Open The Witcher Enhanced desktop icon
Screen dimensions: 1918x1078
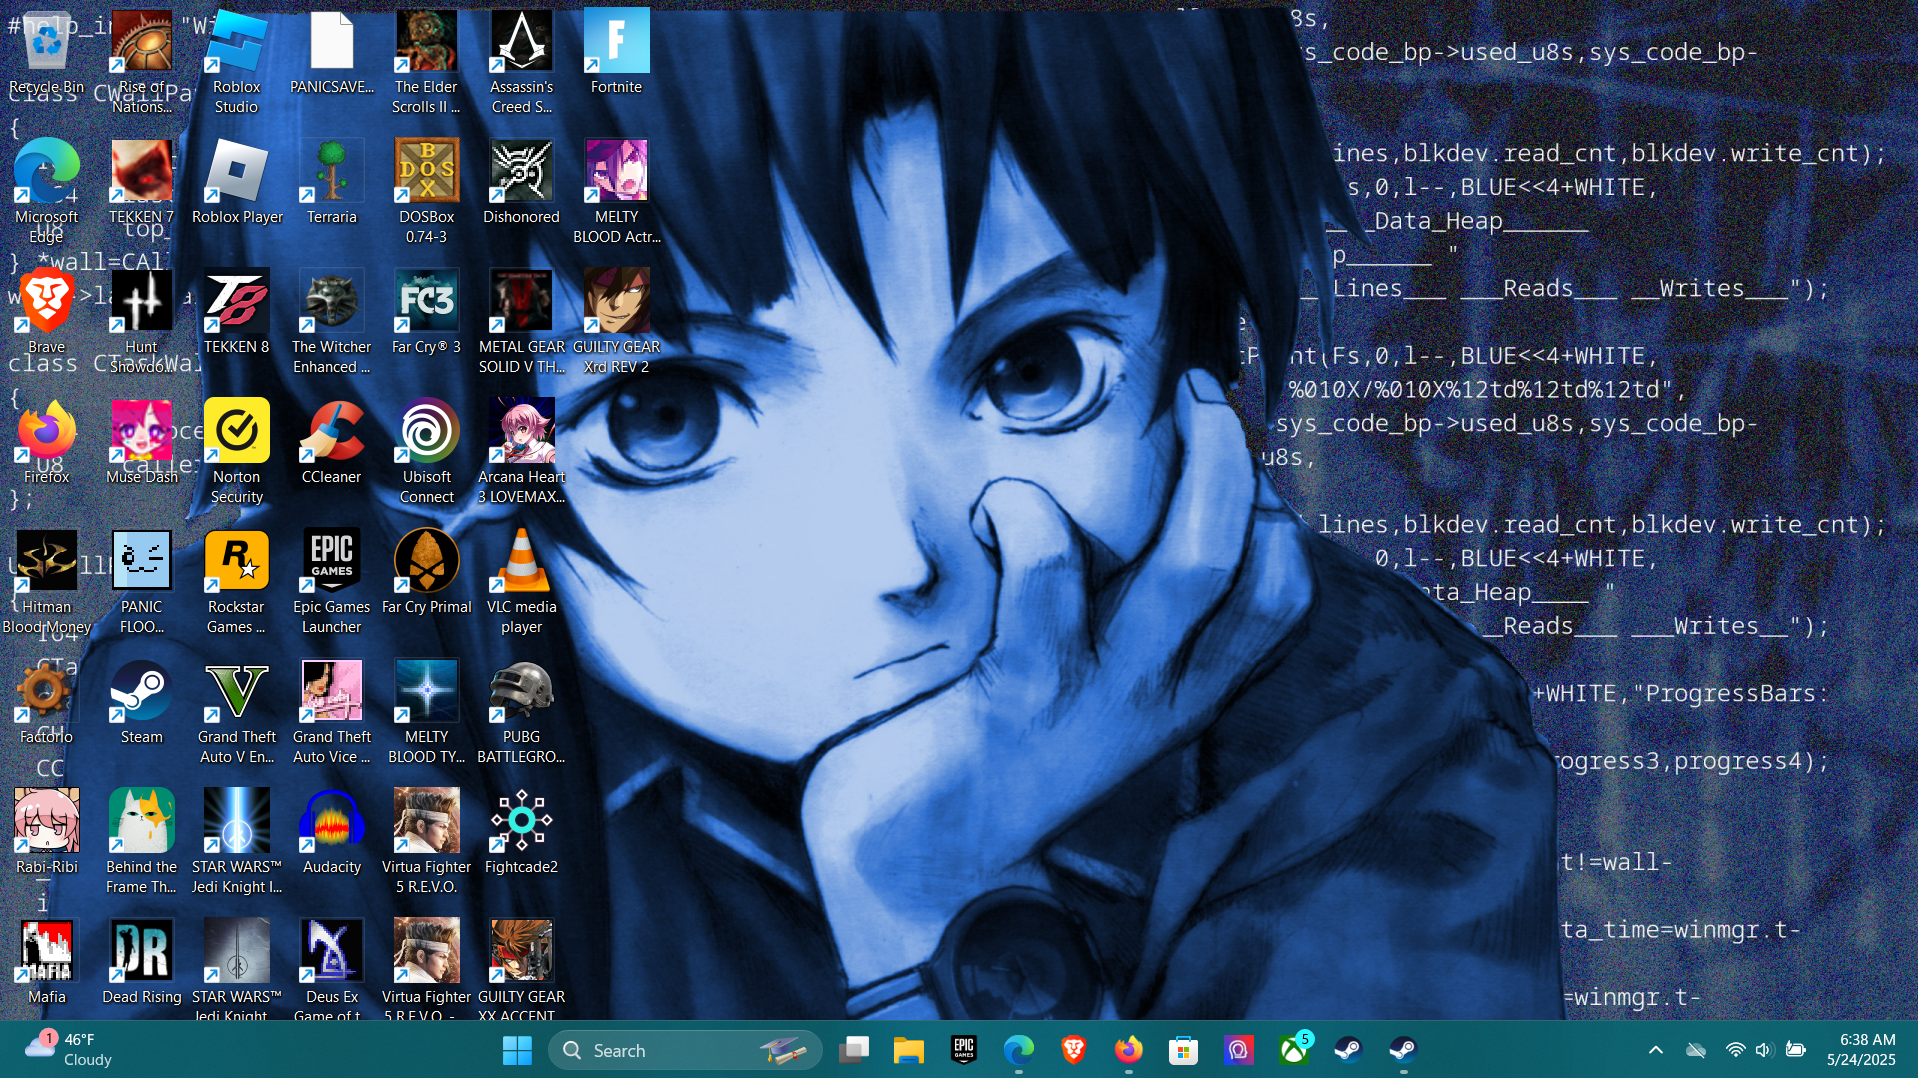click(332, 322)
